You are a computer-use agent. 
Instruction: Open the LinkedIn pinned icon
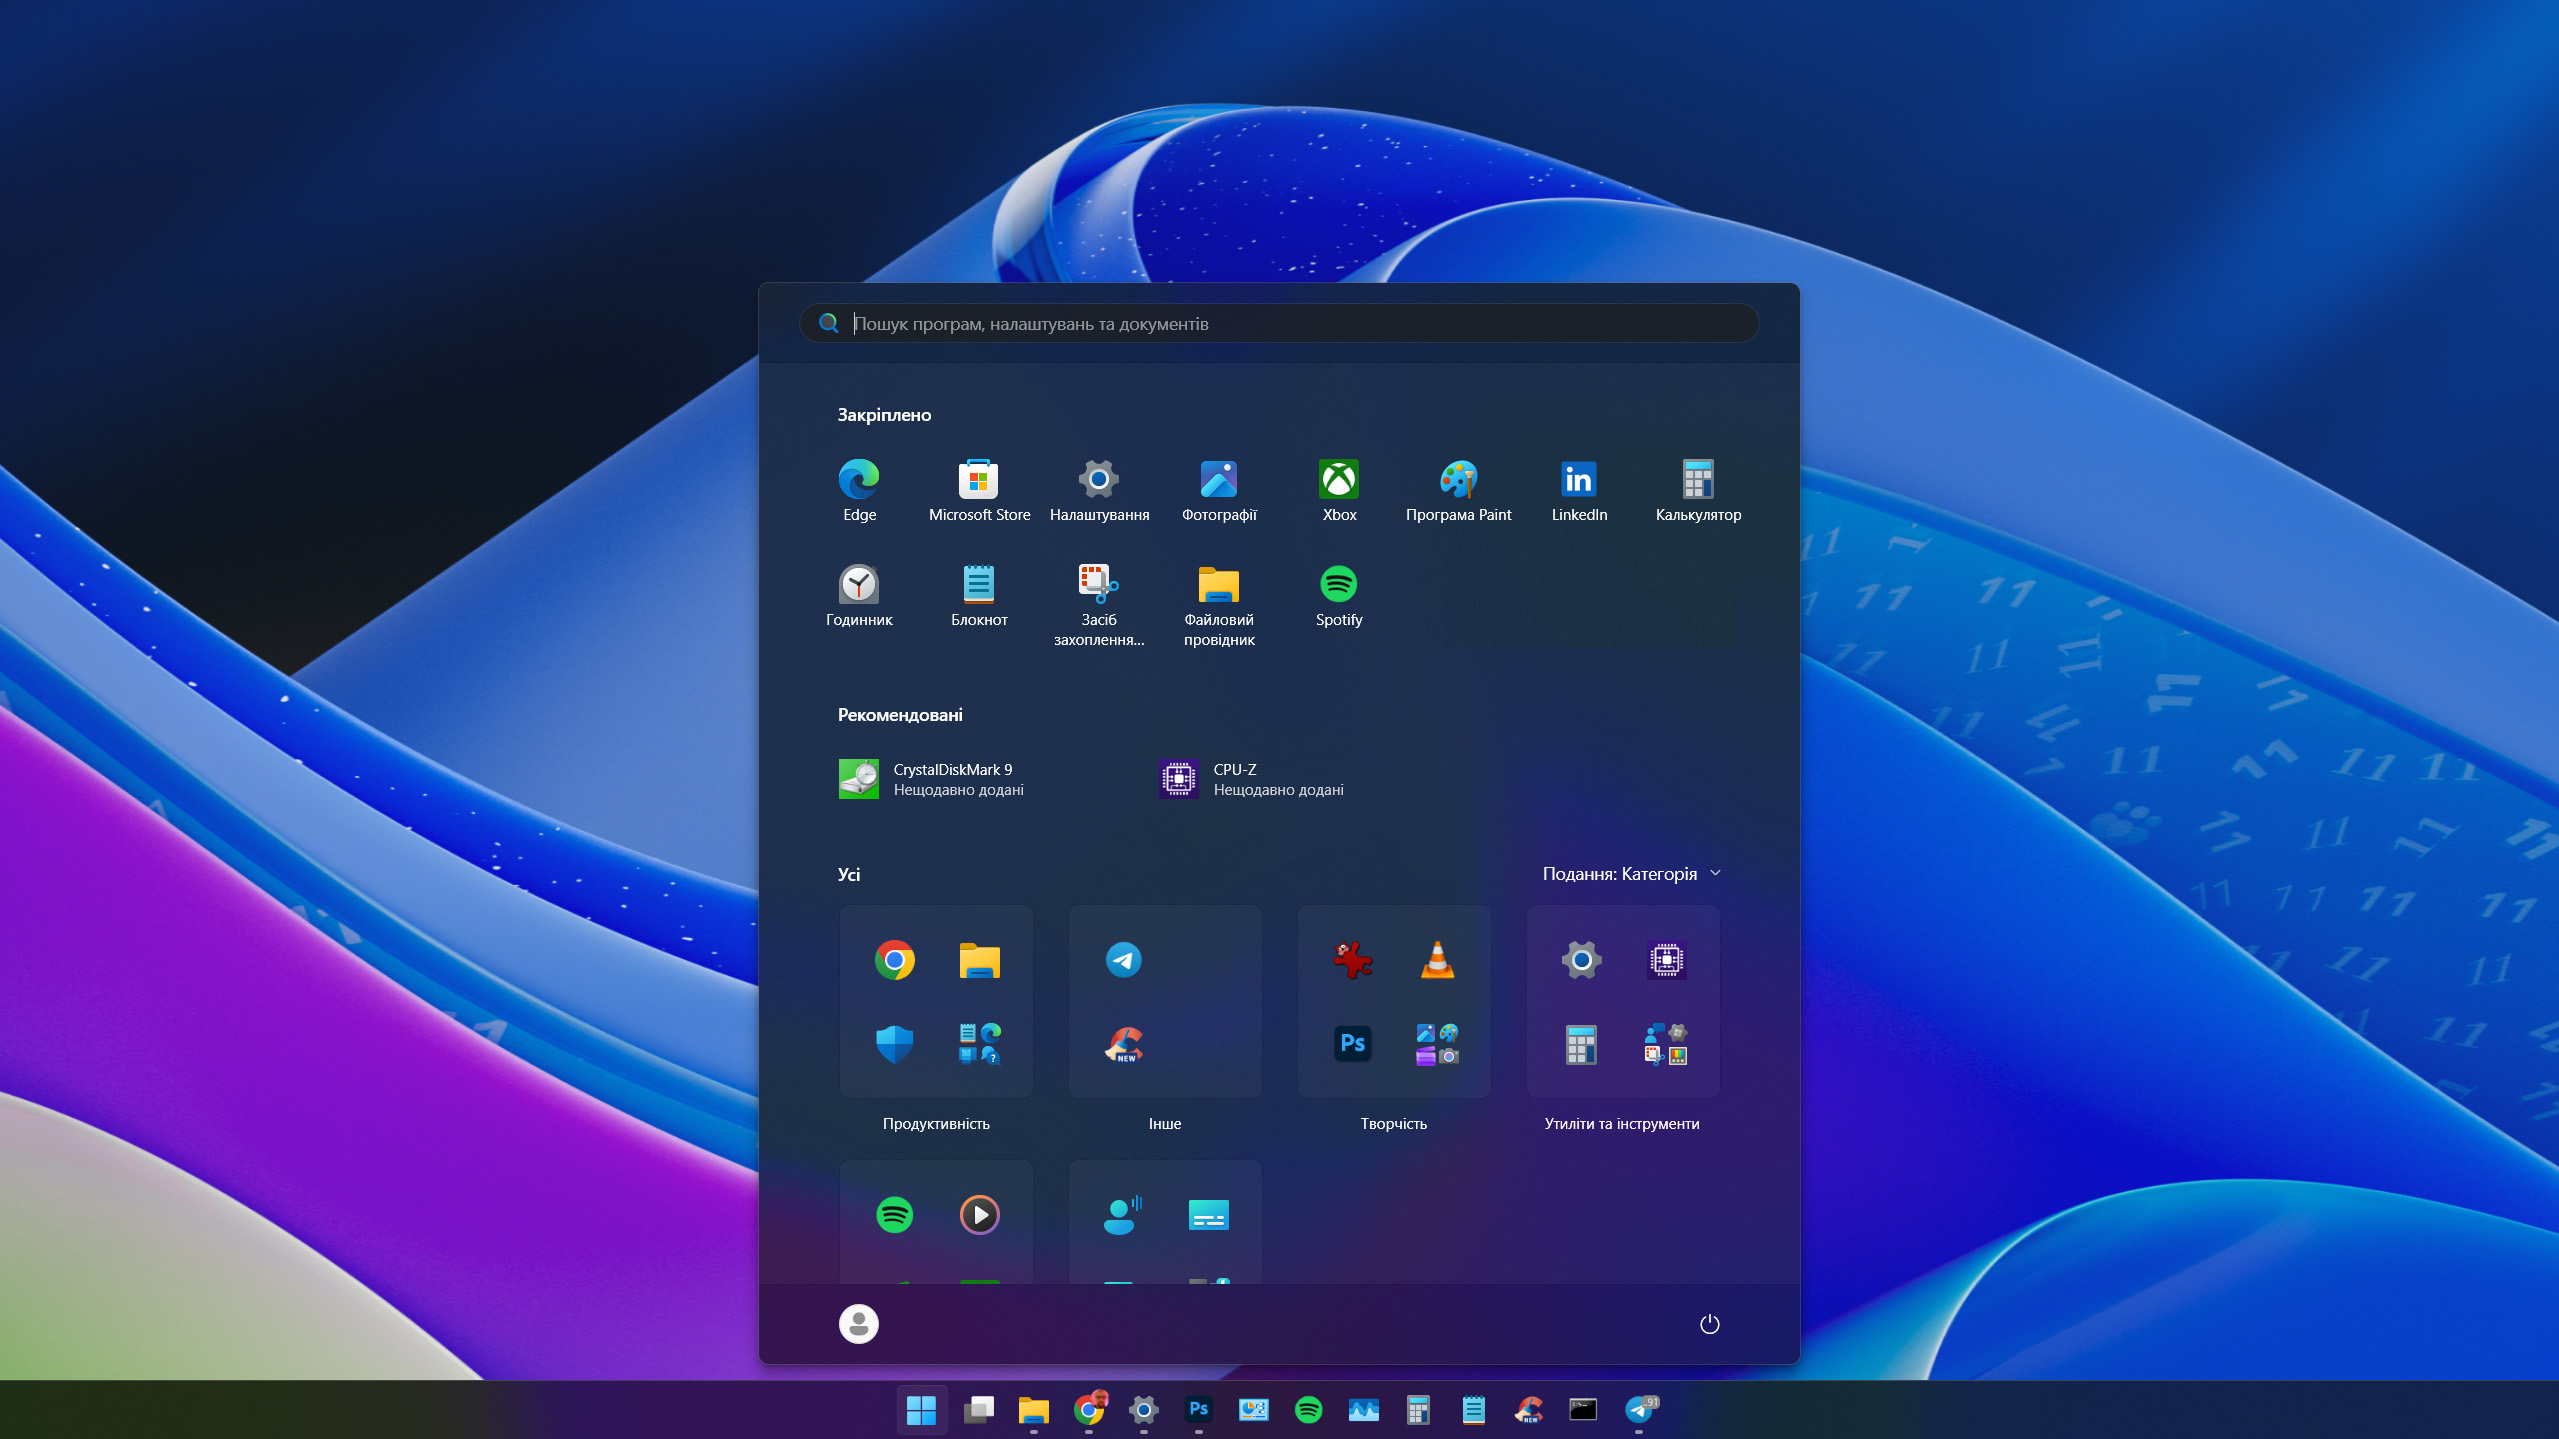[x=1578, y=489]
